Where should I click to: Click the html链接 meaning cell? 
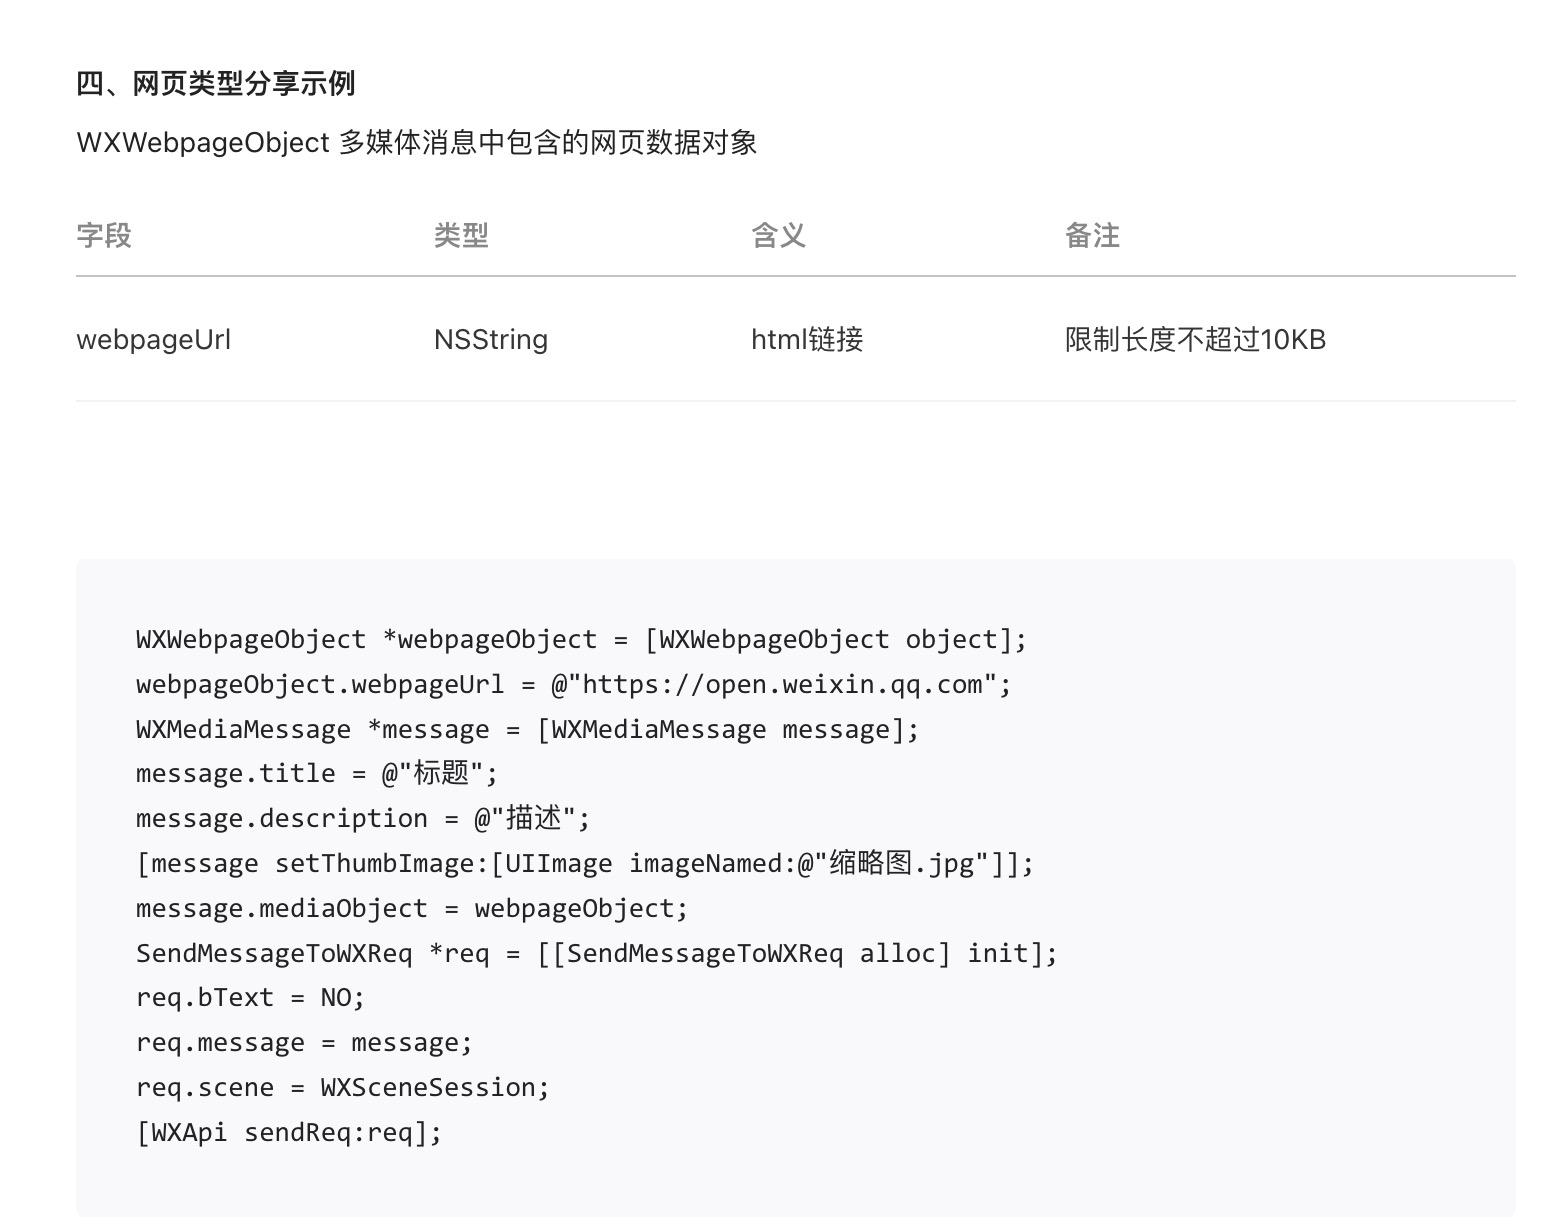pos(807,340)
